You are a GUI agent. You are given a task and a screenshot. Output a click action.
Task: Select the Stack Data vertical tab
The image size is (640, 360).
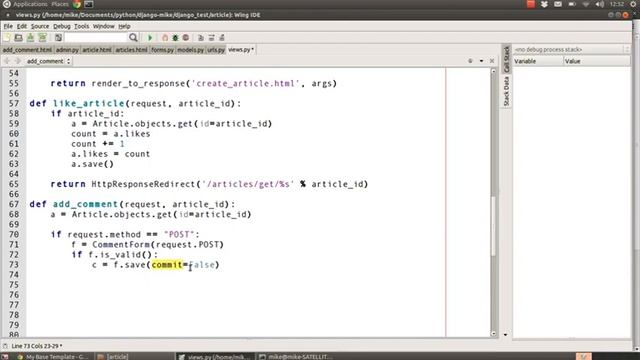506,92
